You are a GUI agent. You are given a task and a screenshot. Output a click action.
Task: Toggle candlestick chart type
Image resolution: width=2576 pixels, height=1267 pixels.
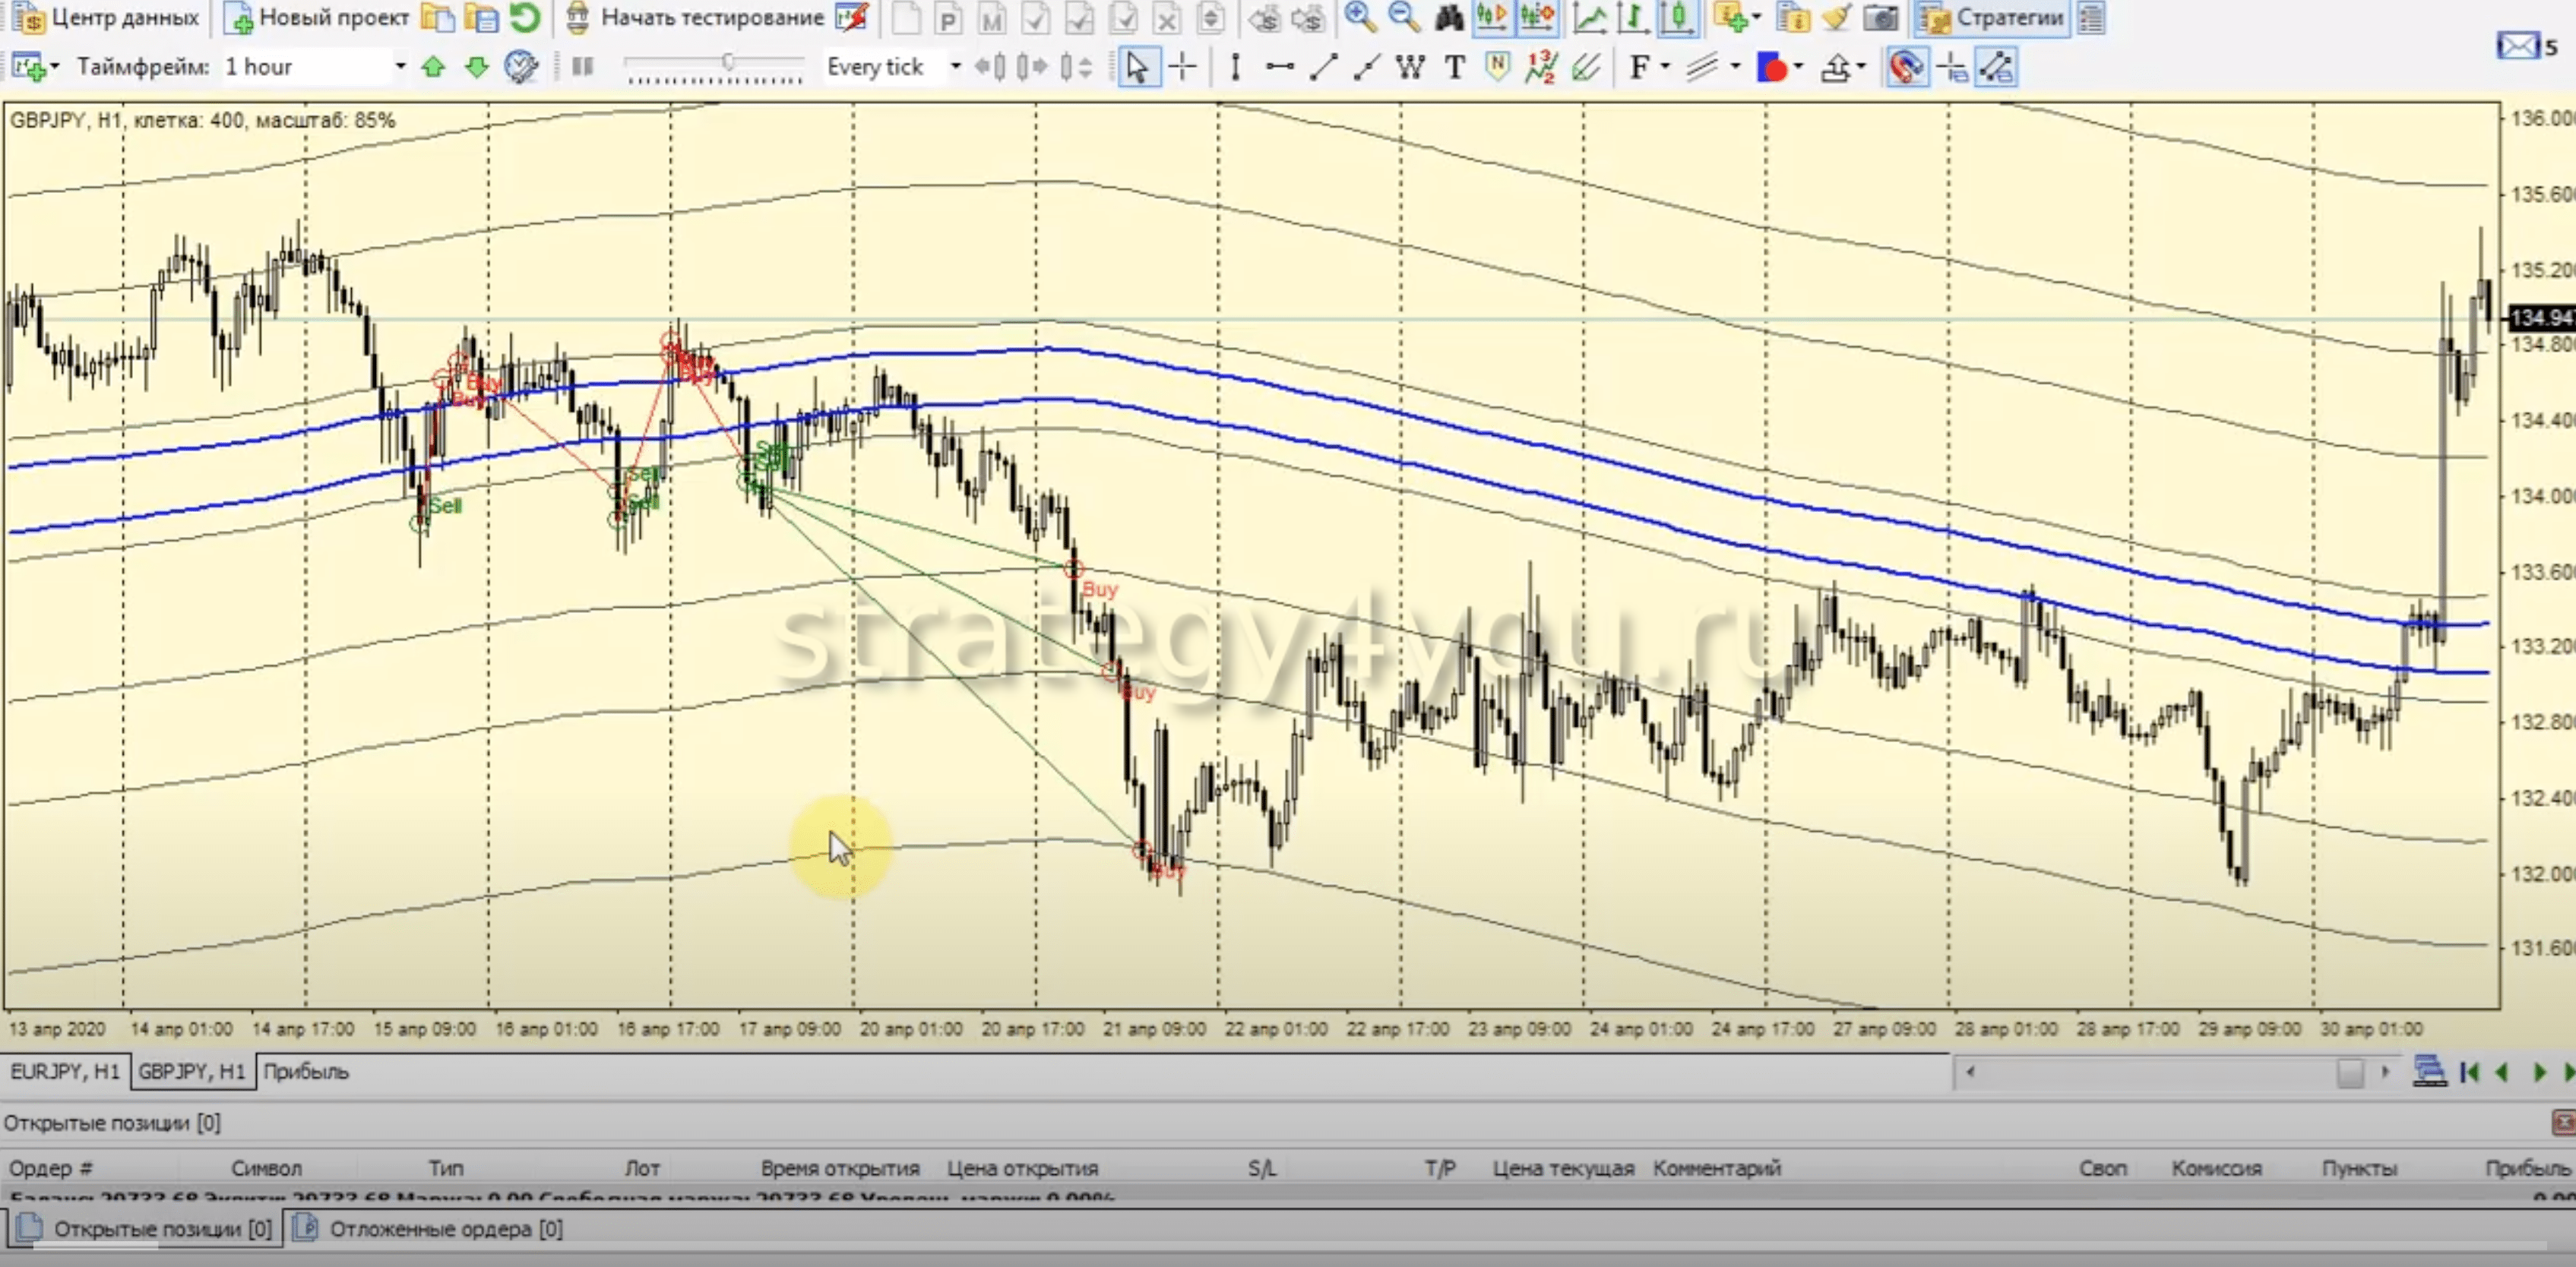(x=1678, y=17)
